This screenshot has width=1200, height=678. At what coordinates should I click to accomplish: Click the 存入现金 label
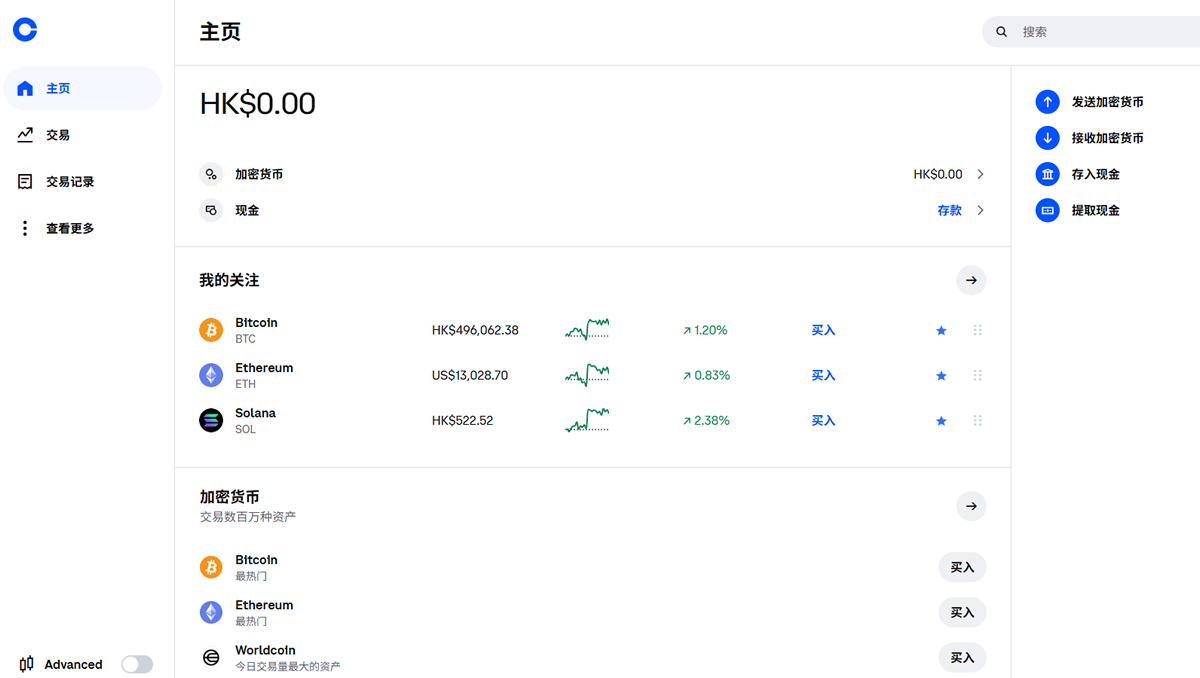pos(1095,174)
